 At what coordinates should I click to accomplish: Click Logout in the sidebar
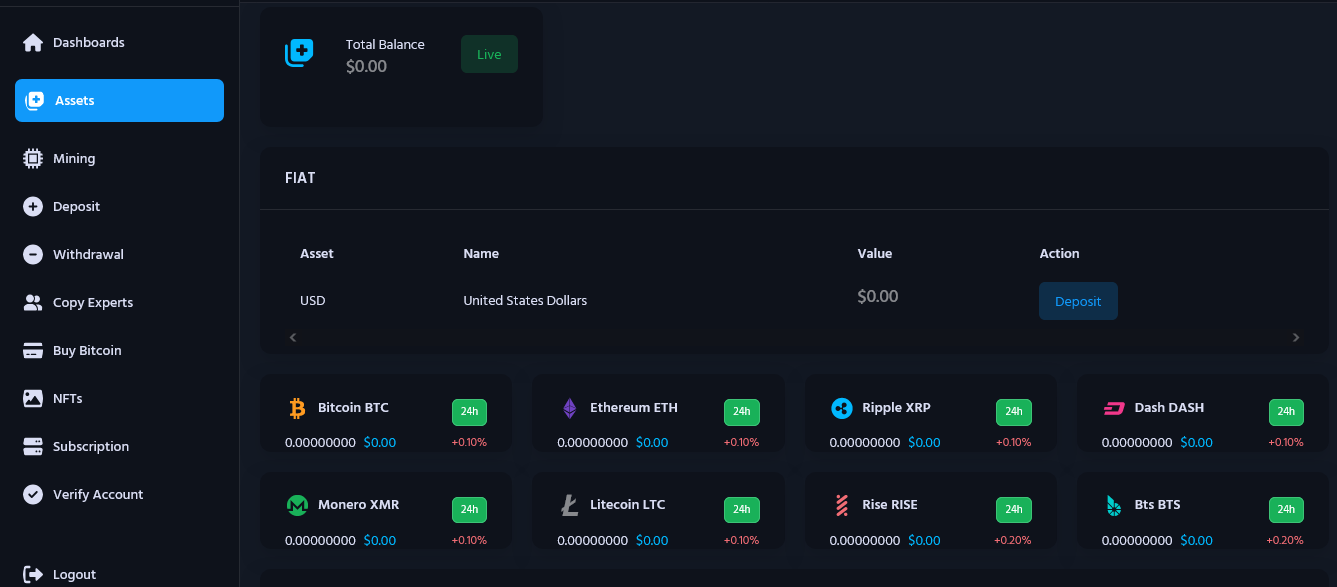[x=74, y=575]
